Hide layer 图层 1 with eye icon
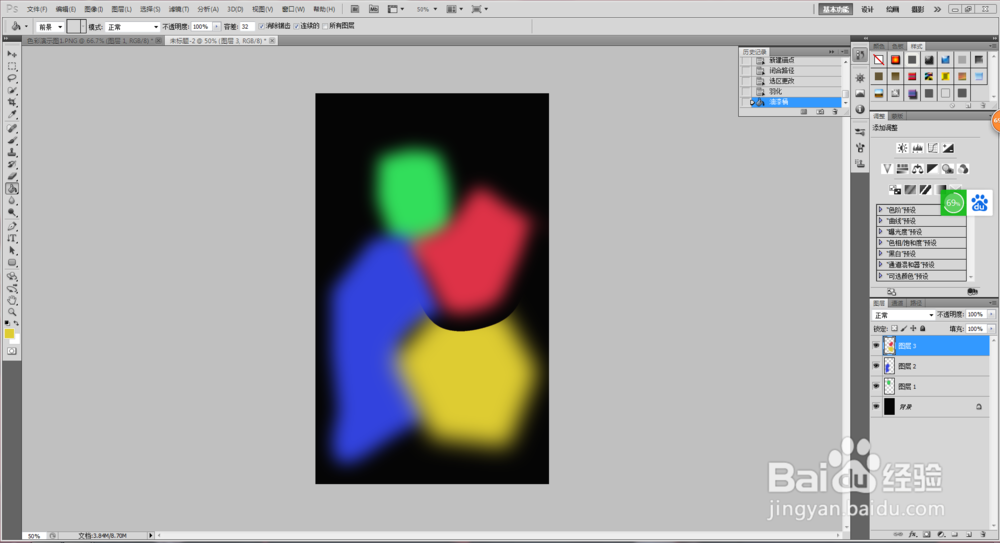1000x543 pixels. (x=876, y=387)
